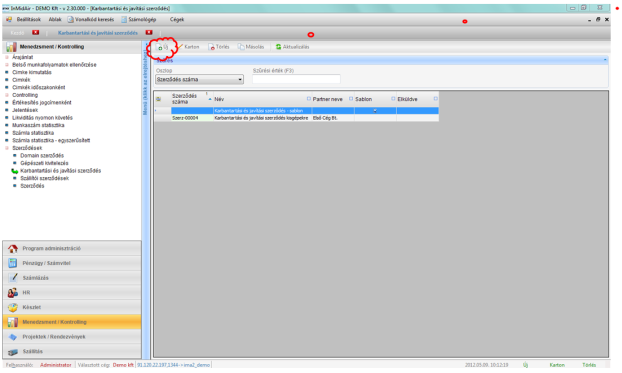Viewport: 622px width, 373px height.
Task: Collapse the Szűrés filter panel
Action: [x=605, y=60]
